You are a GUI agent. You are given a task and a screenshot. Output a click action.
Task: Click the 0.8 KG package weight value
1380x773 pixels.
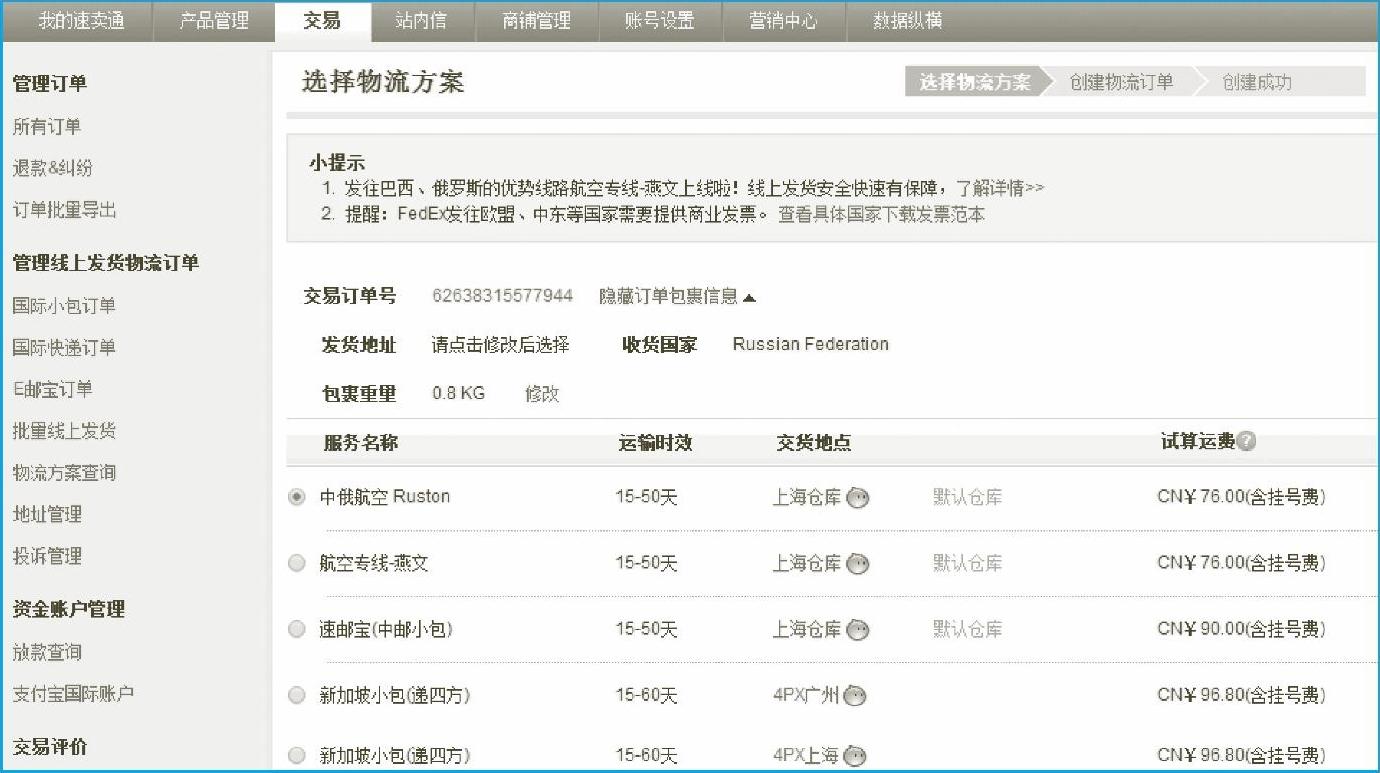459,393
